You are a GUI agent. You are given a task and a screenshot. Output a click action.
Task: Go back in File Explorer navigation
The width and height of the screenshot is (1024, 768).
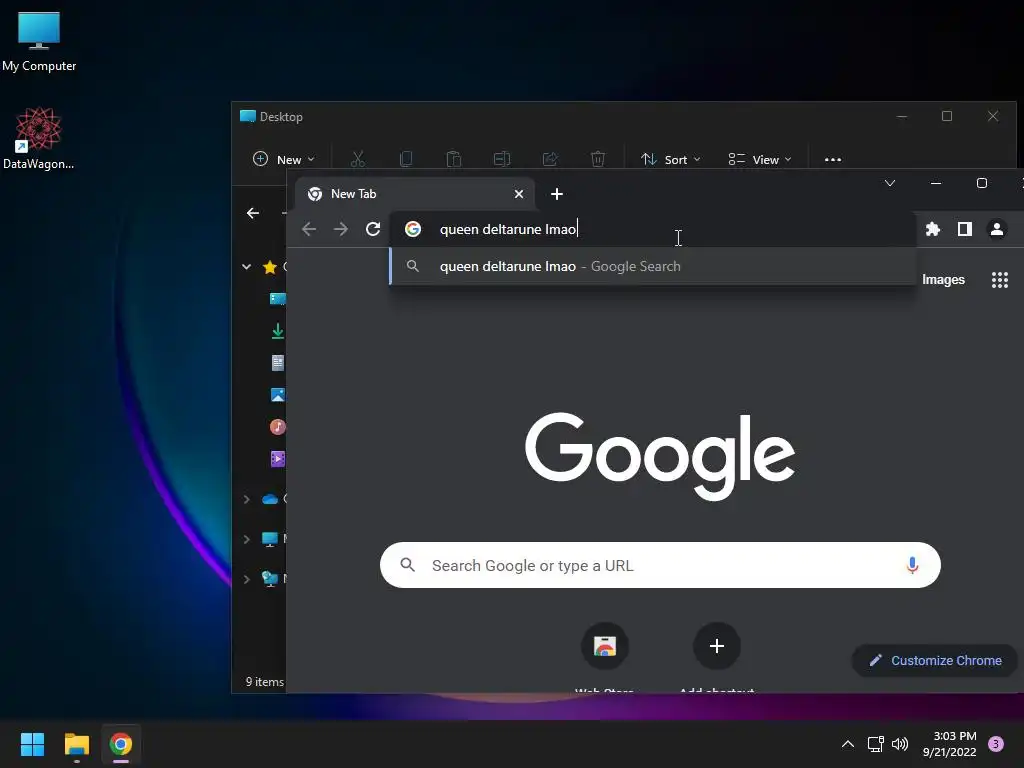[253, 213]
